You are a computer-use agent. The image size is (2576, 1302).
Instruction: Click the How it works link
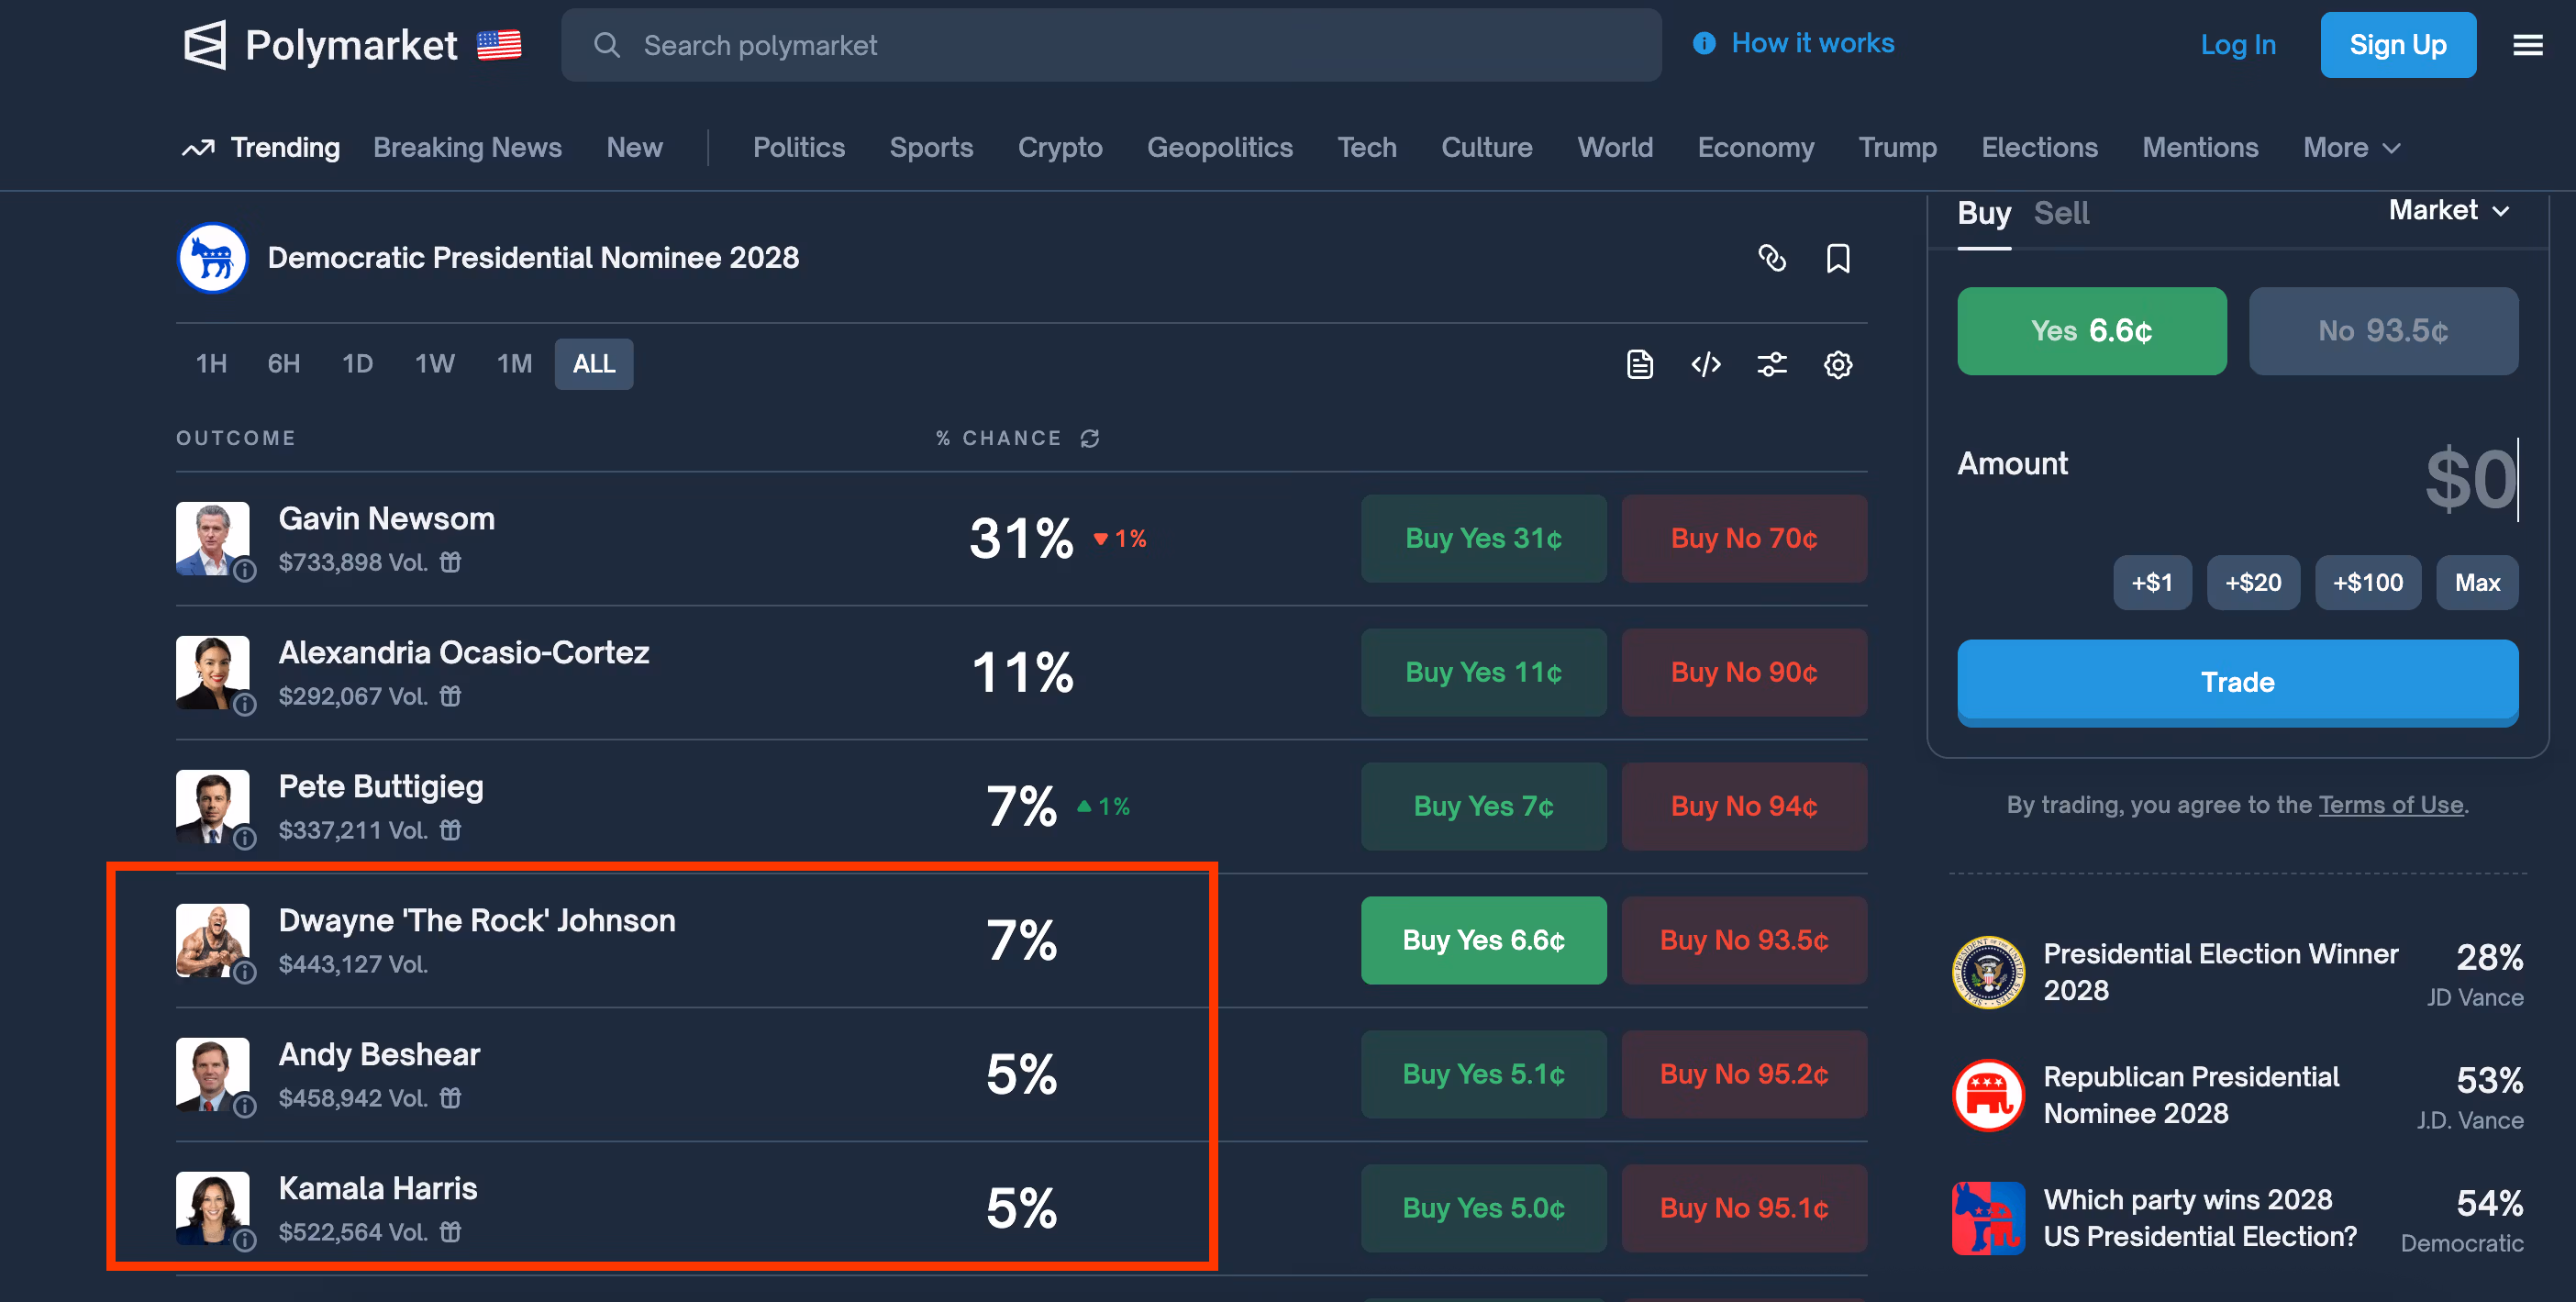(1812, 43)
